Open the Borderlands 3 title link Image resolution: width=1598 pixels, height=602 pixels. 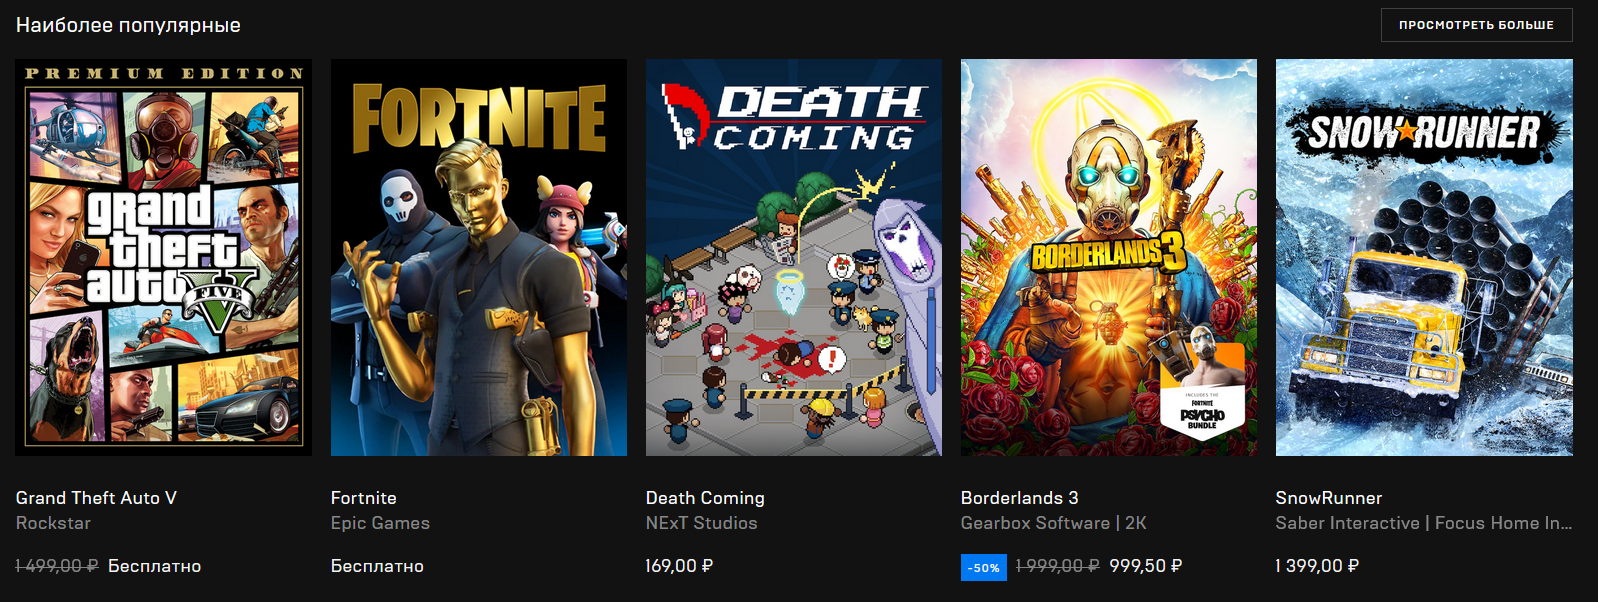point(1020,498)
